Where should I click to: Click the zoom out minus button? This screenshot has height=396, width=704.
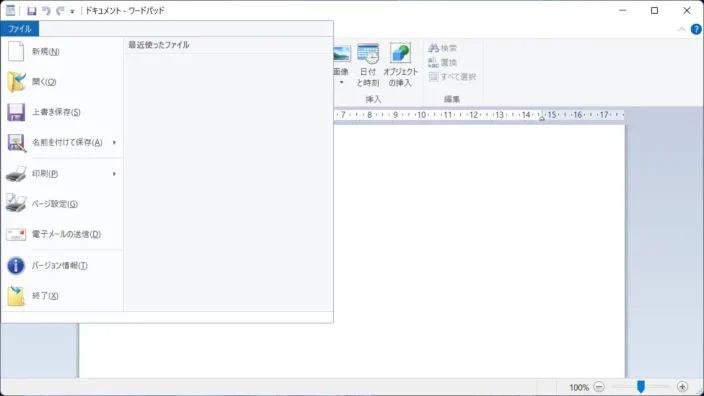click(598, 387)
